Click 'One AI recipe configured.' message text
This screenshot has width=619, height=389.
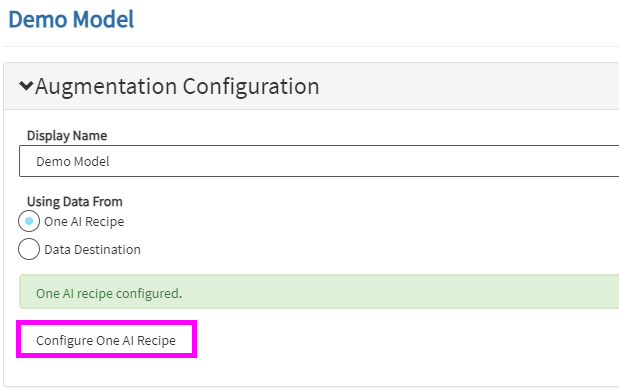point(109,293)
